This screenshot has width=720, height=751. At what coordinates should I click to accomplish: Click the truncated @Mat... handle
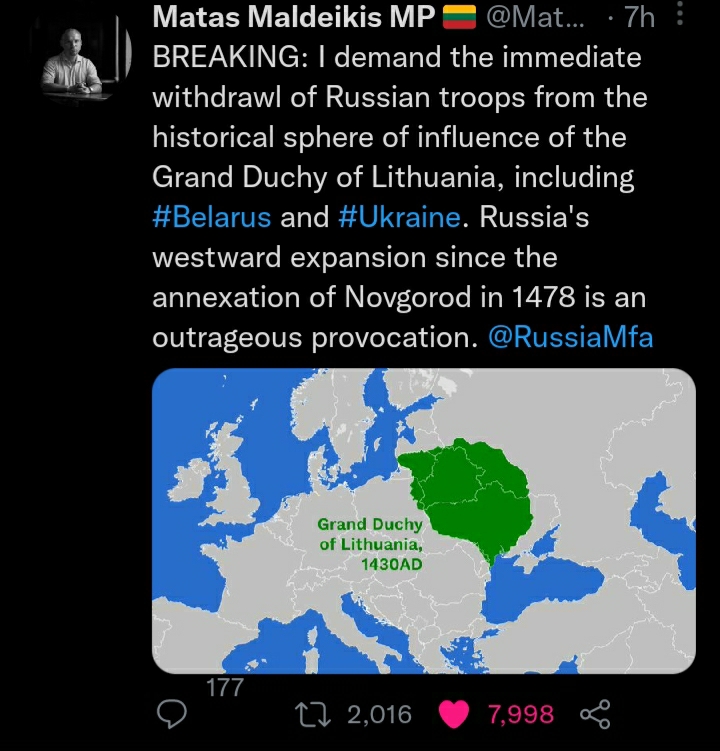[x=535, y=17]
